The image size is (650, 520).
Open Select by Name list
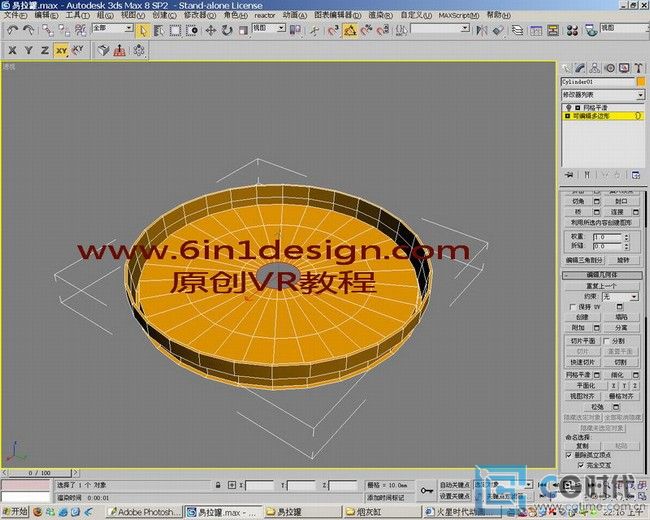coord(158,31)
